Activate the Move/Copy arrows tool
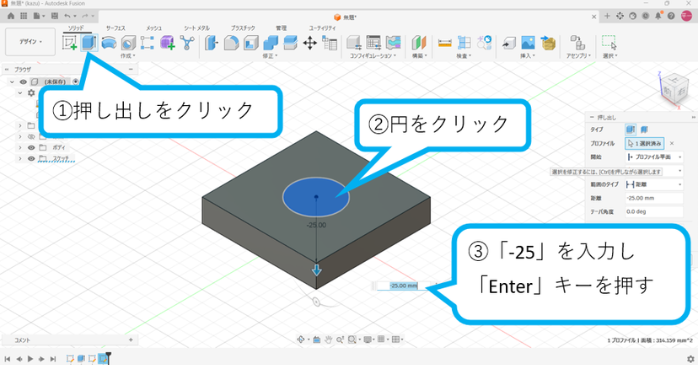The height and width of the screenshot is (365, 698). click(x=310, y=43)
